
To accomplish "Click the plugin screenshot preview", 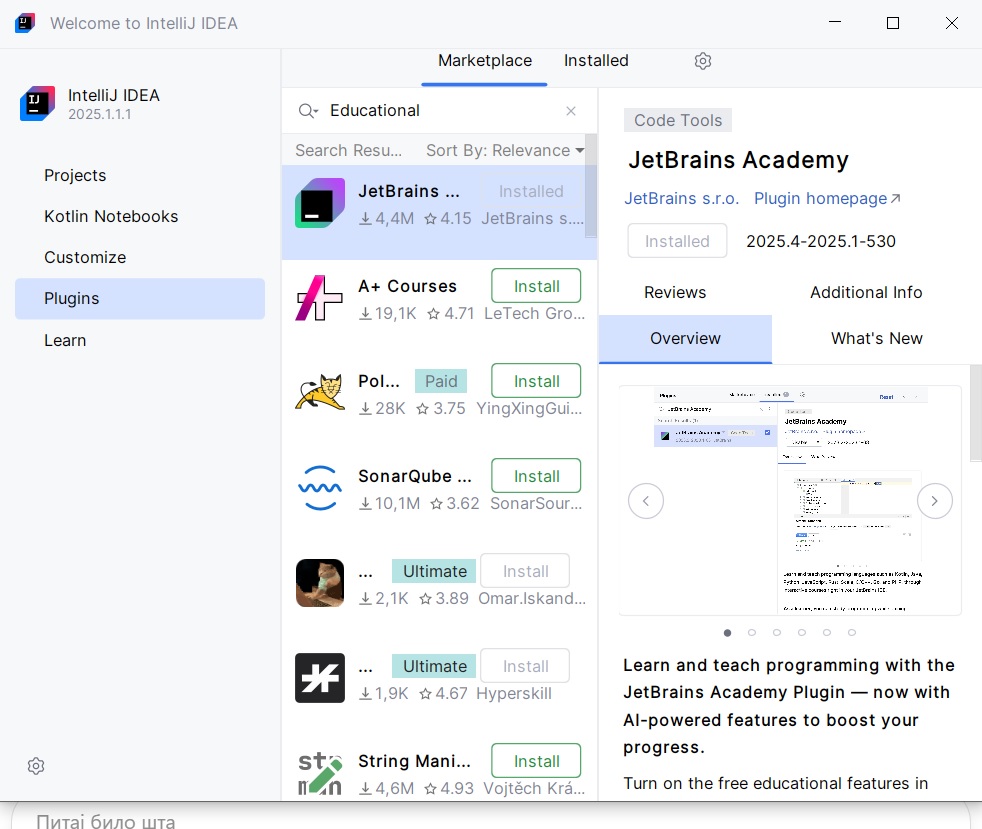I will pos(790,500).
